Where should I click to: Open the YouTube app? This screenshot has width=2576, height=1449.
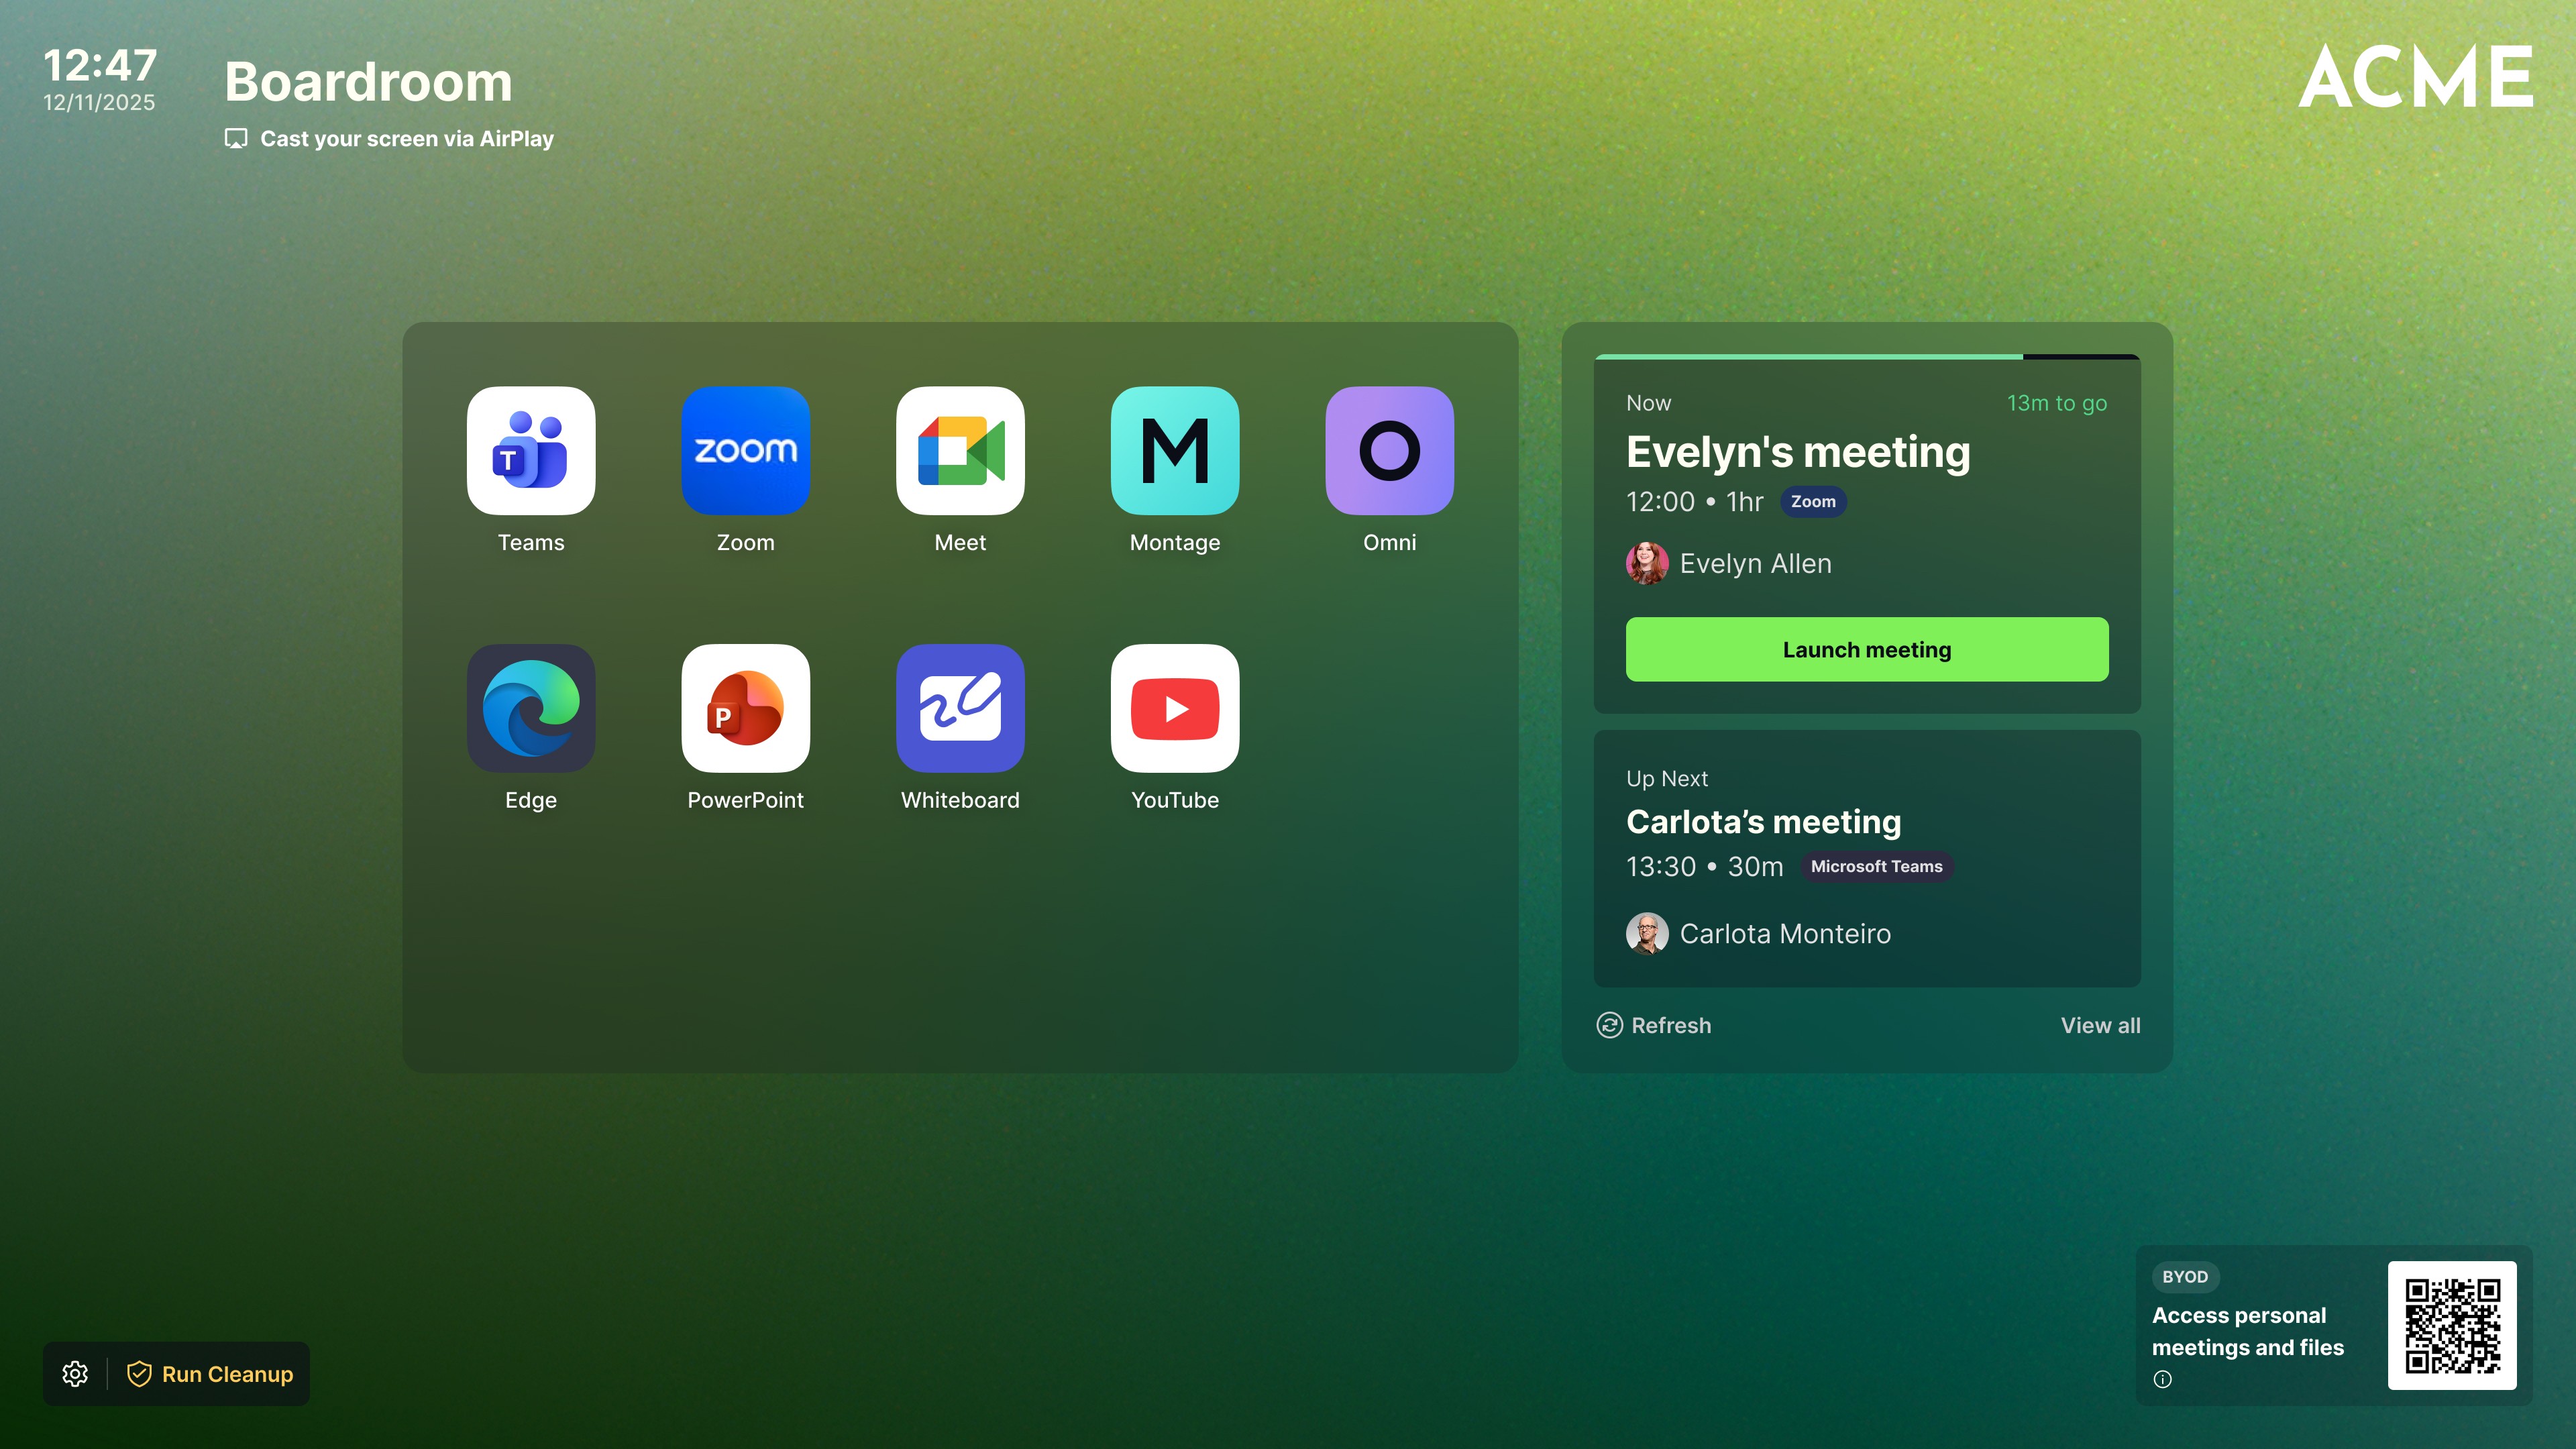[x=1174, y=708]
